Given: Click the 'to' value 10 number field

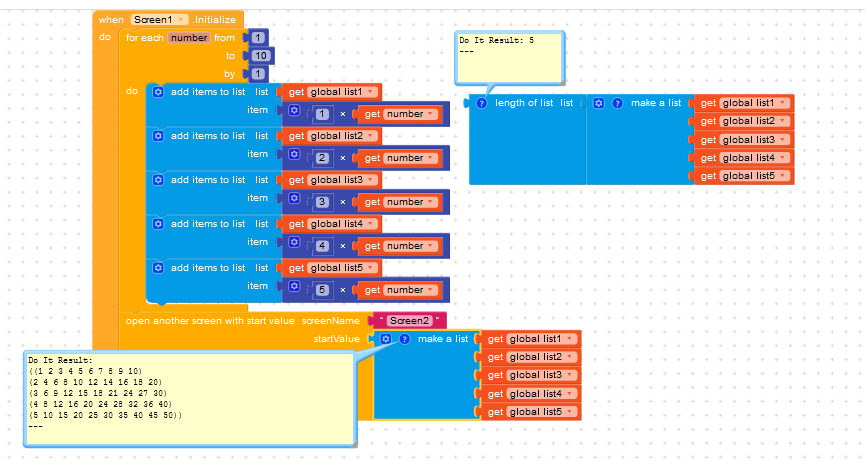Looking at the screenshot, I should pyautogui.click(x=257, y=56).
